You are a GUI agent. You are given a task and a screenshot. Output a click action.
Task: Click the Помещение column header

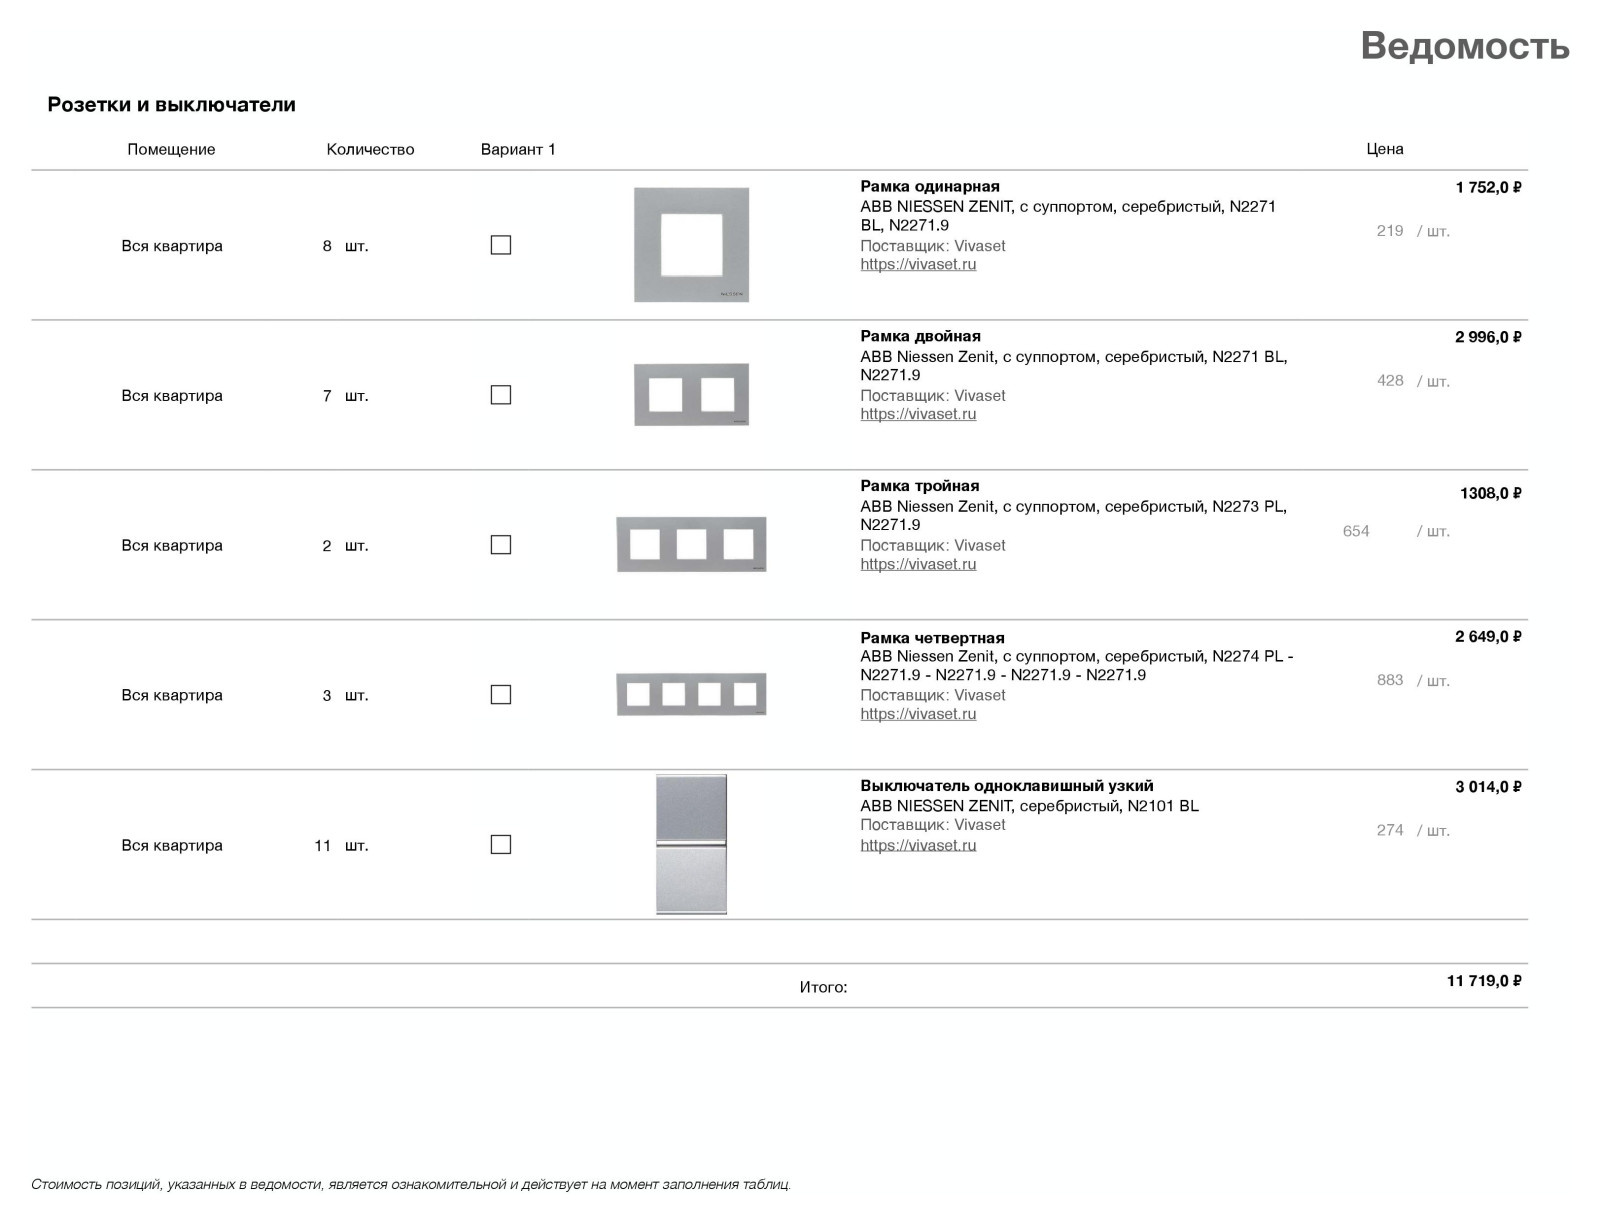pos(171,150)
